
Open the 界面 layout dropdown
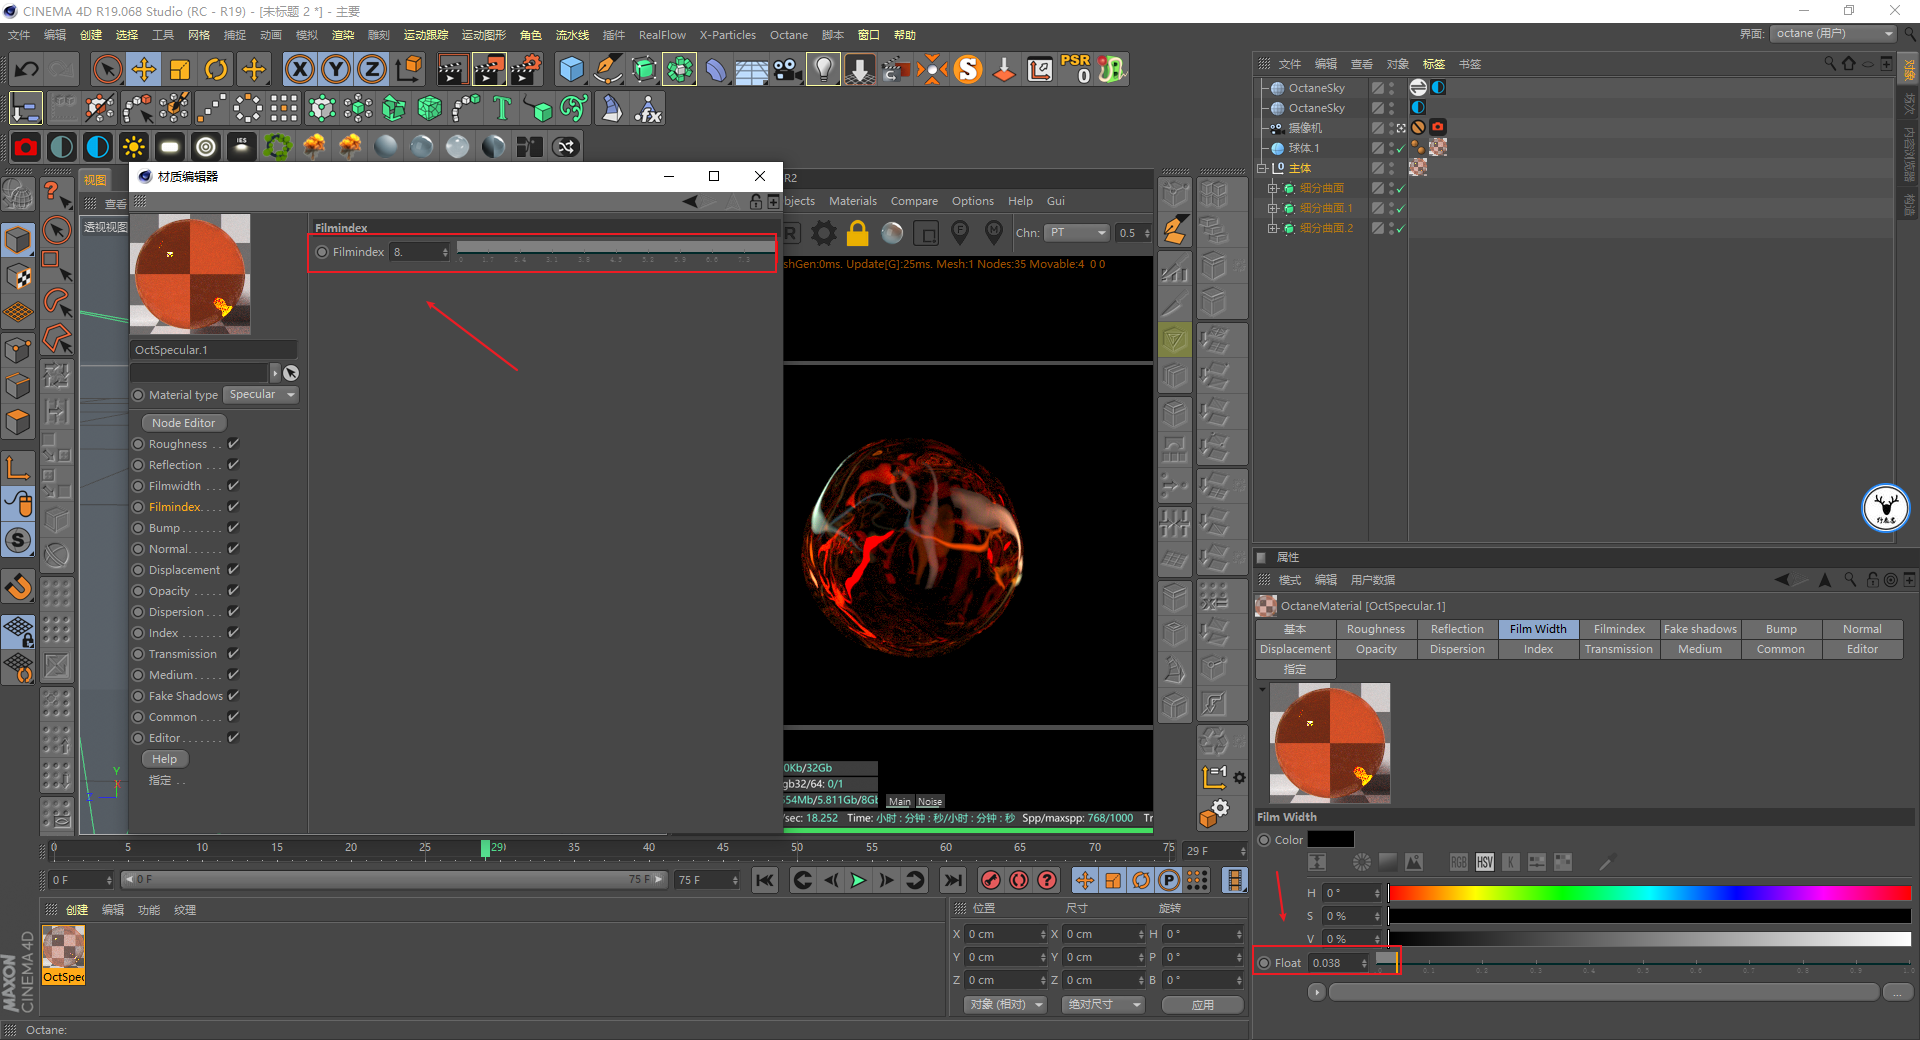click(x=1833, y=34)
